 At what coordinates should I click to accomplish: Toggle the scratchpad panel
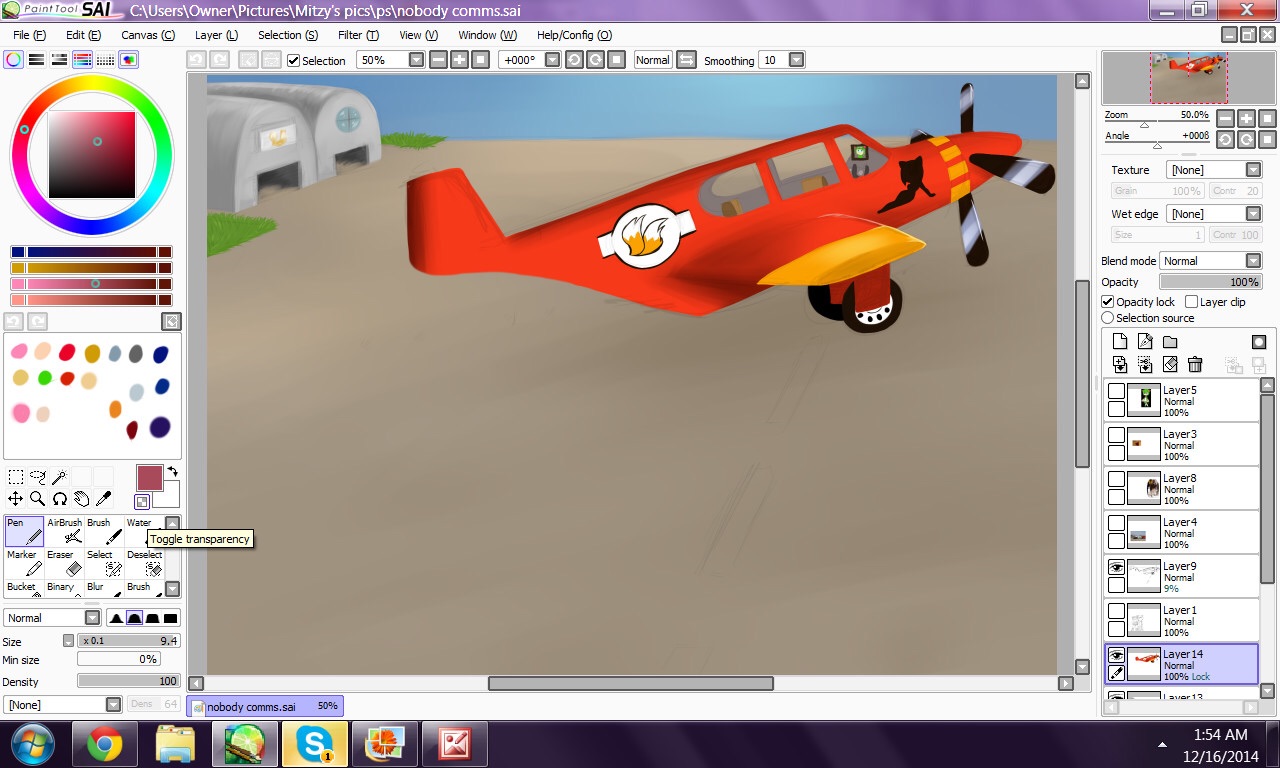129,60
